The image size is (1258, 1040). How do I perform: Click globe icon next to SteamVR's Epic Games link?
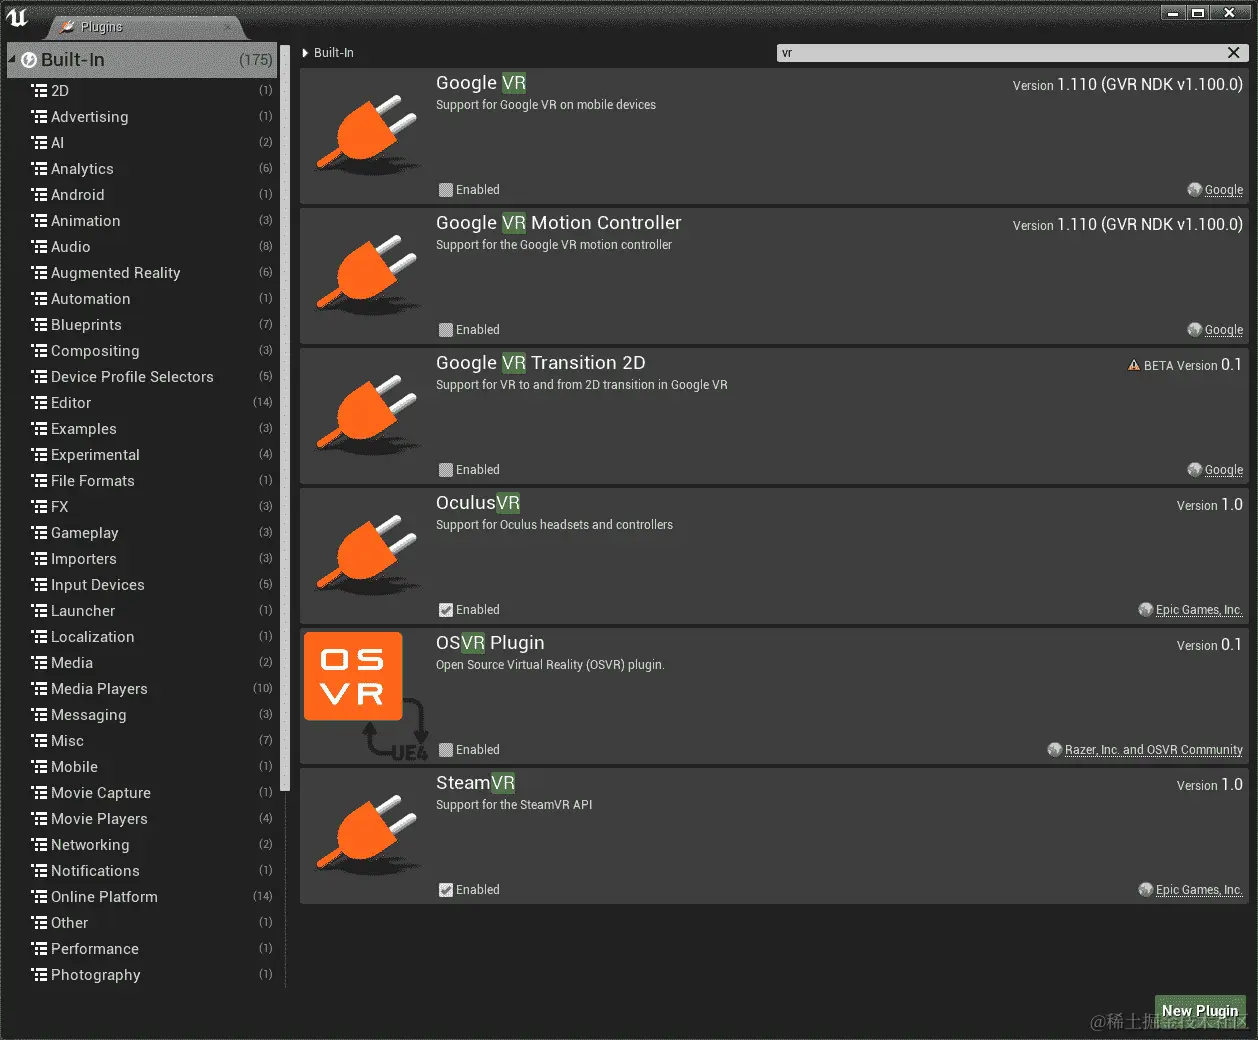point(1145,889)
